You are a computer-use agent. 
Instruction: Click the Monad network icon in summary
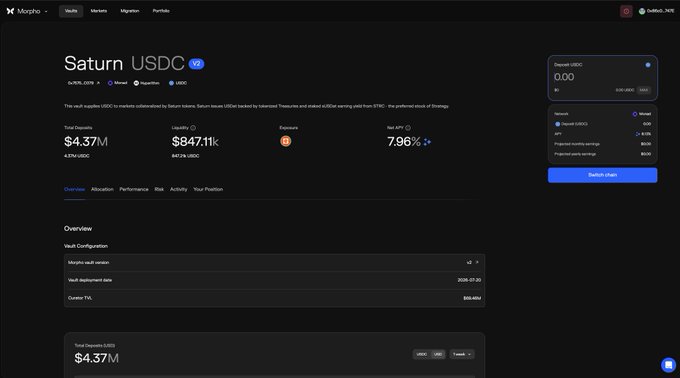(635, 114)
